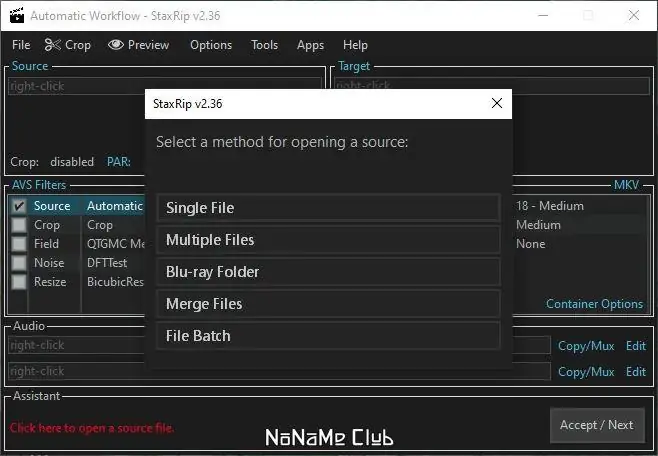
Task: Select the Source filter row name
Action: click(52, 206)
